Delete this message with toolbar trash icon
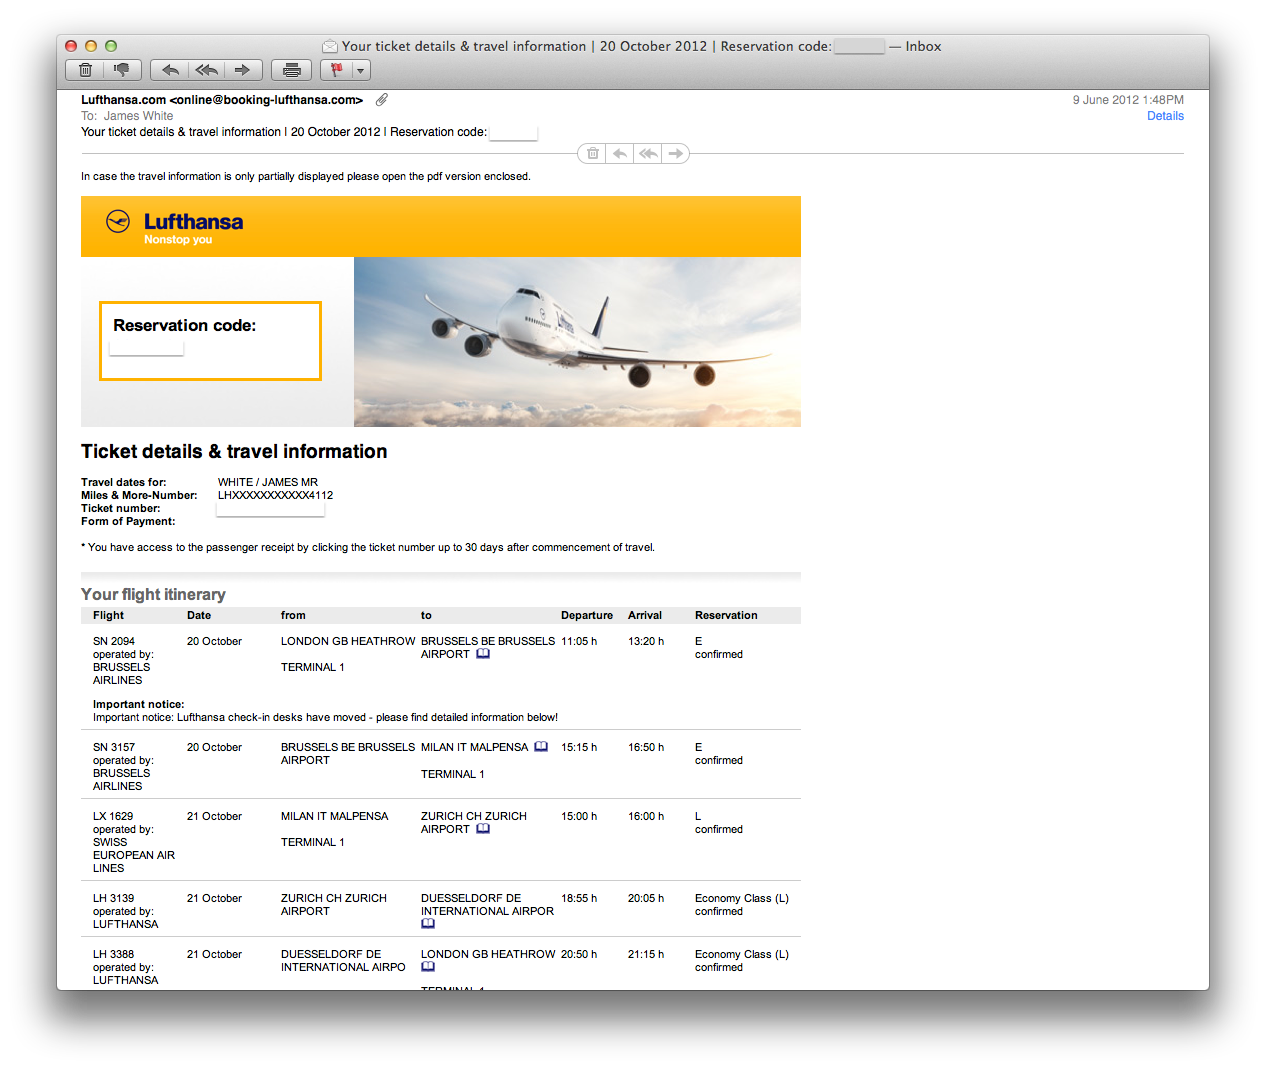1266x1069 pixels. click(85, 70)
